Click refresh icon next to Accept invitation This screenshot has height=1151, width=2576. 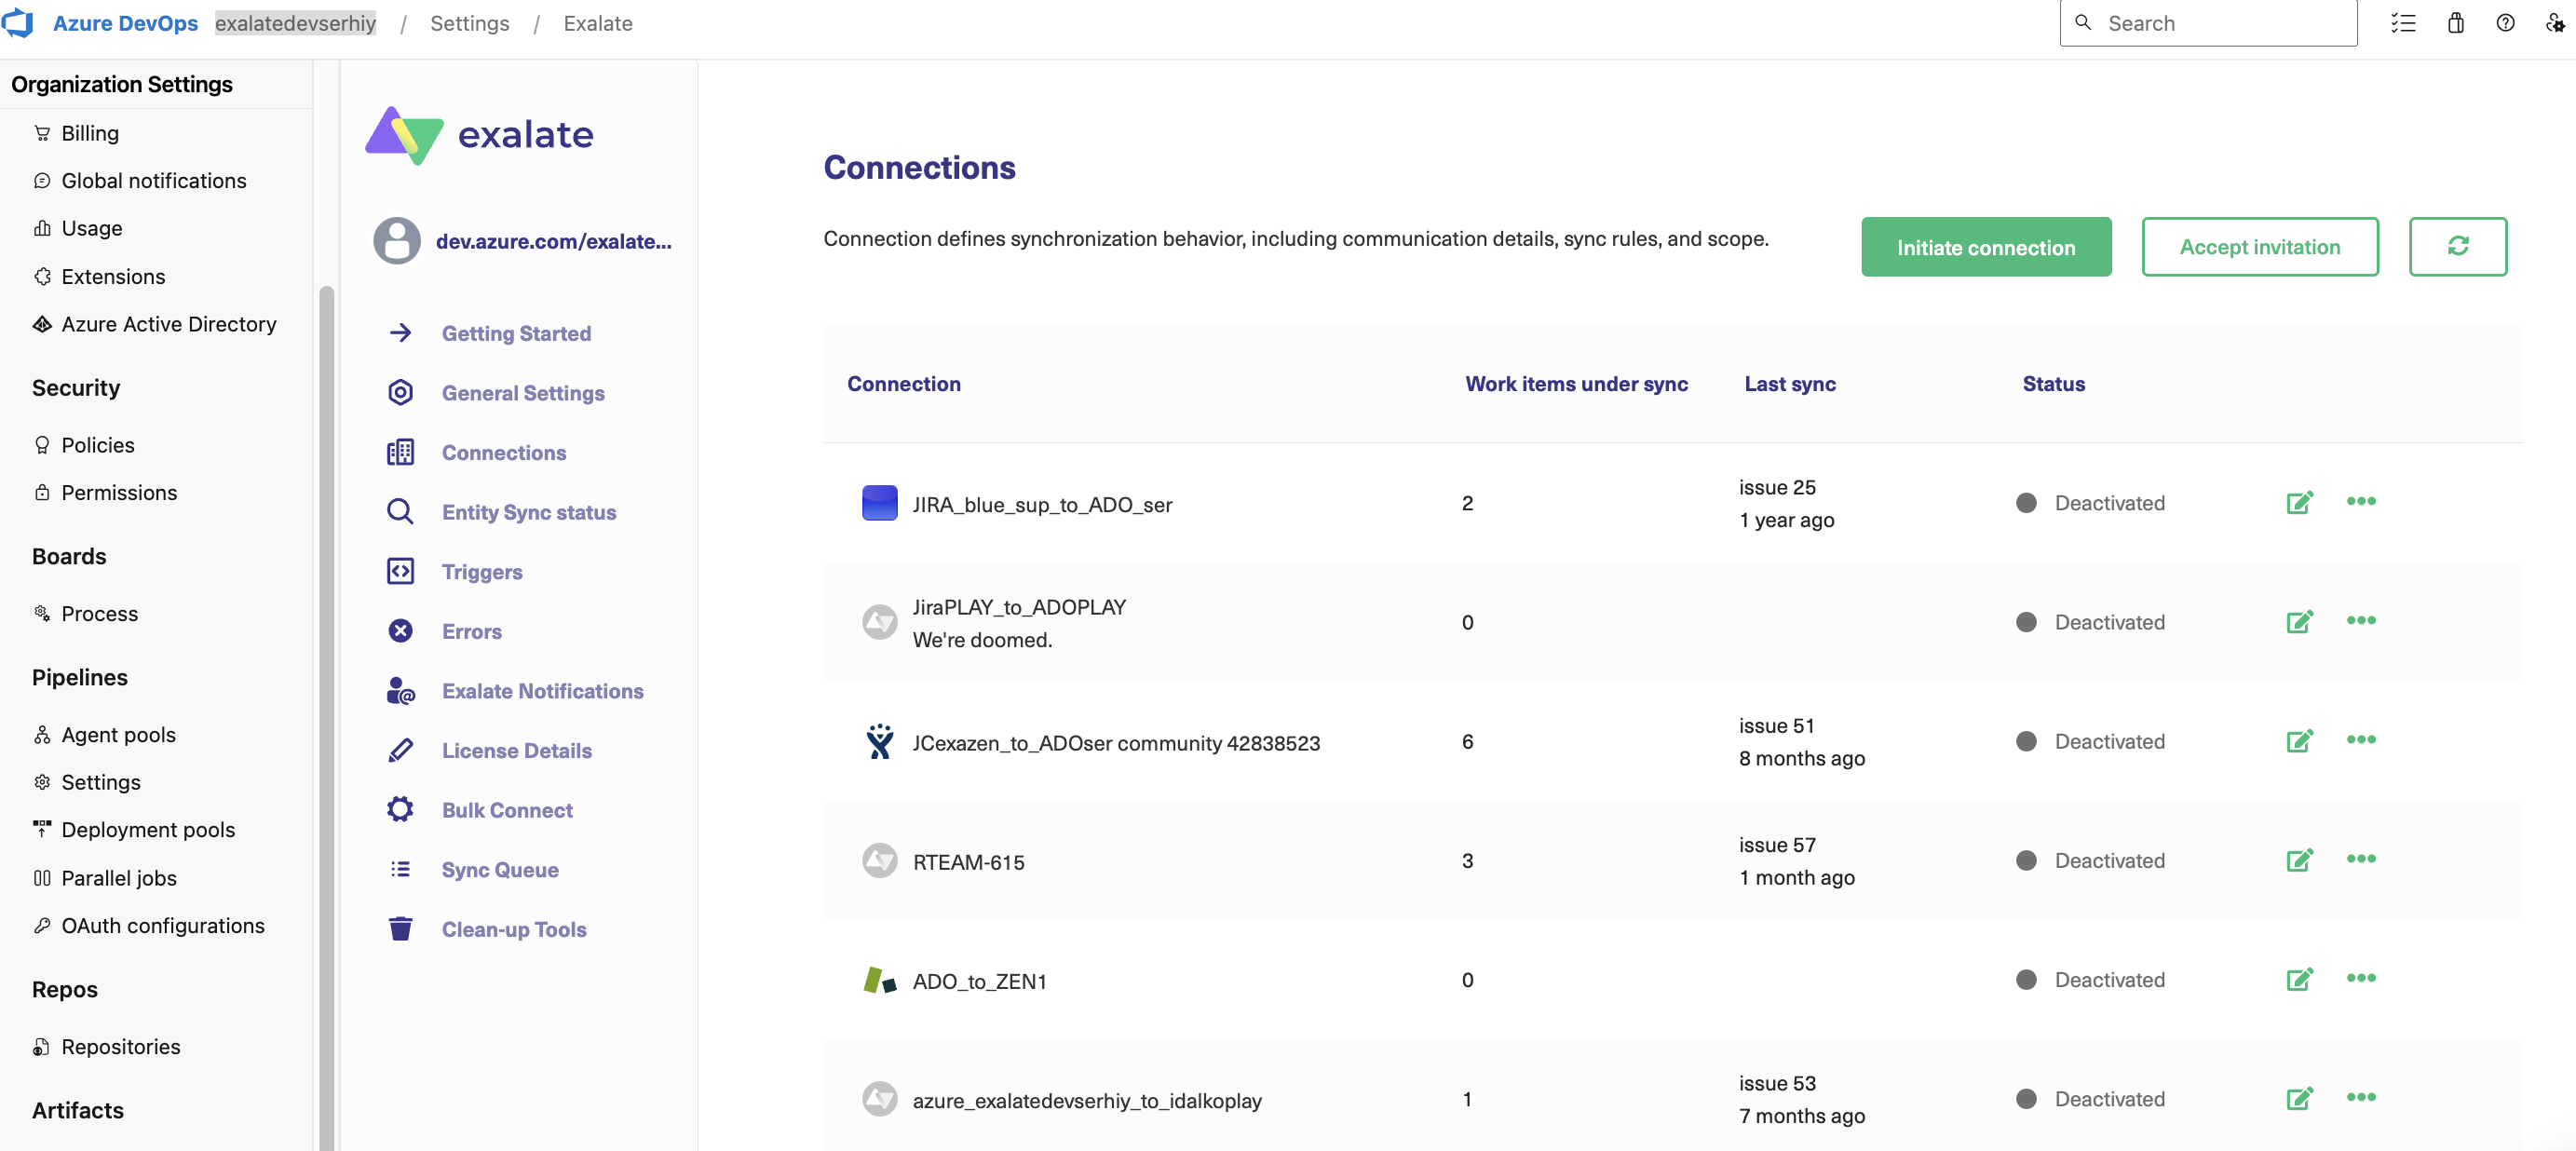tap(2460, 246)
